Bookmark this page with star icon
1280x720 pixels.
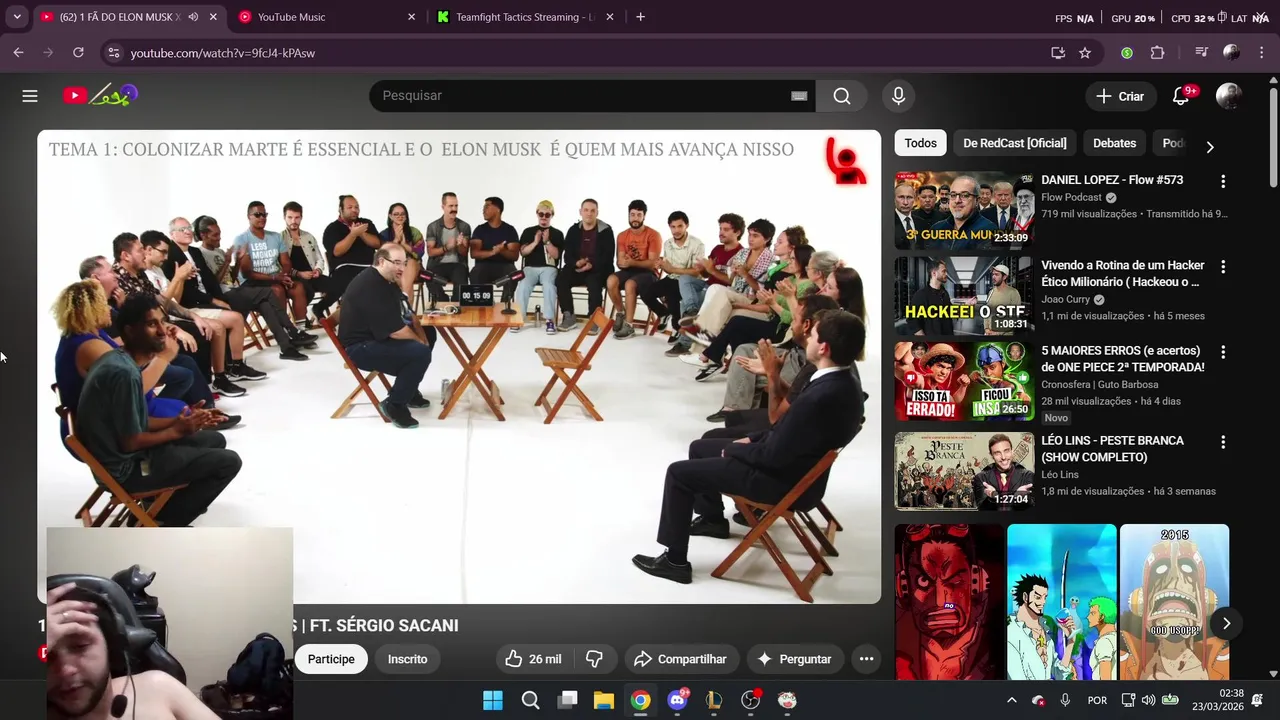tap(1085, 53)
